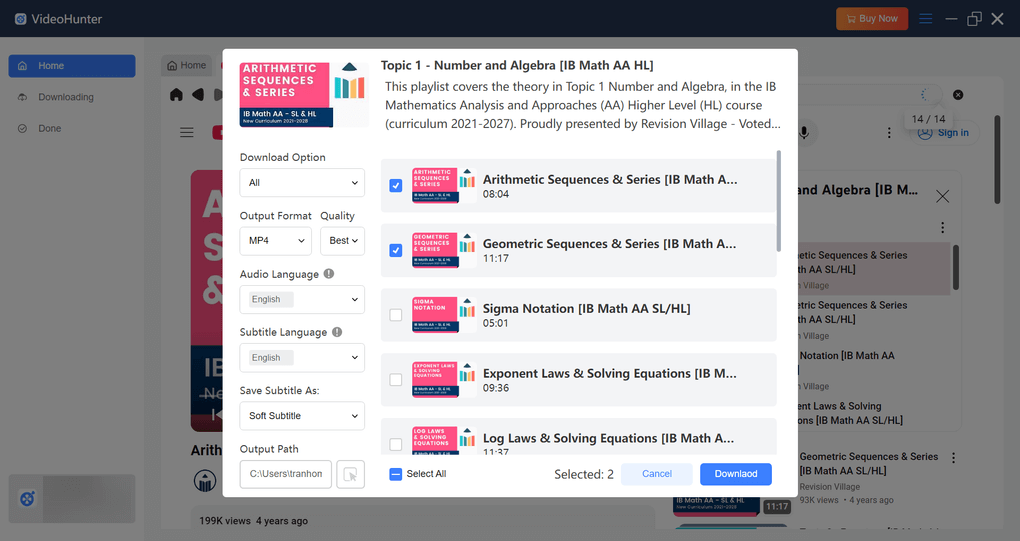The image size is (1020, 541).
Task: Open the Download Option dropdown
Action: (x=302, y=183)
